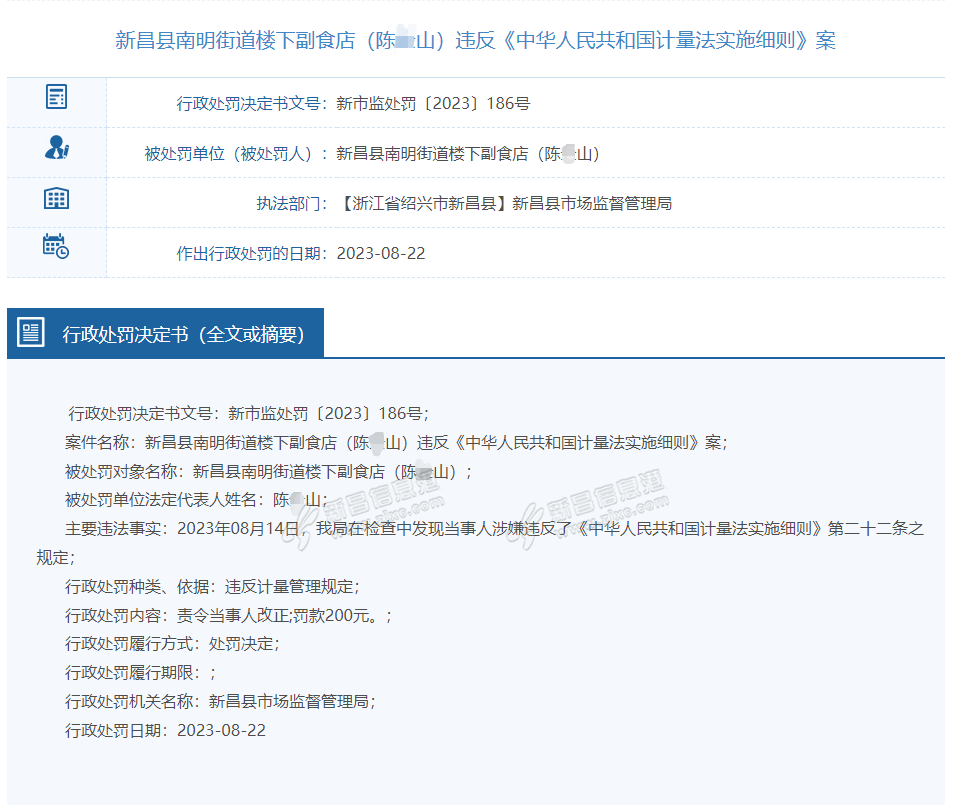The height and width of the screenshot is (806, 953).
Task: Click the person icon in the 被处罚单位 row
Action: 56,148
